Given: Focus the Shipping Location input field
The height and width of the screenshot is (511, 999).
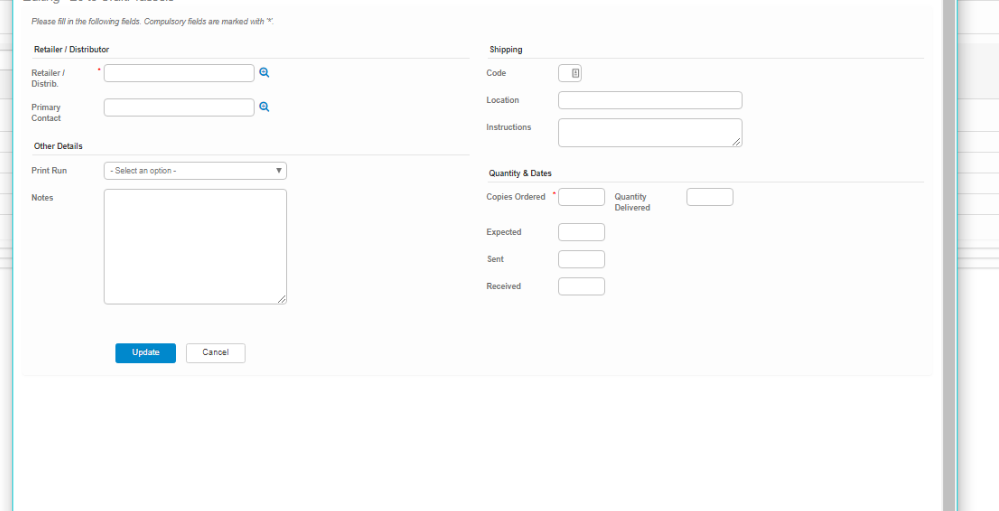Looking at the screenshot, I should pos(650,100).
